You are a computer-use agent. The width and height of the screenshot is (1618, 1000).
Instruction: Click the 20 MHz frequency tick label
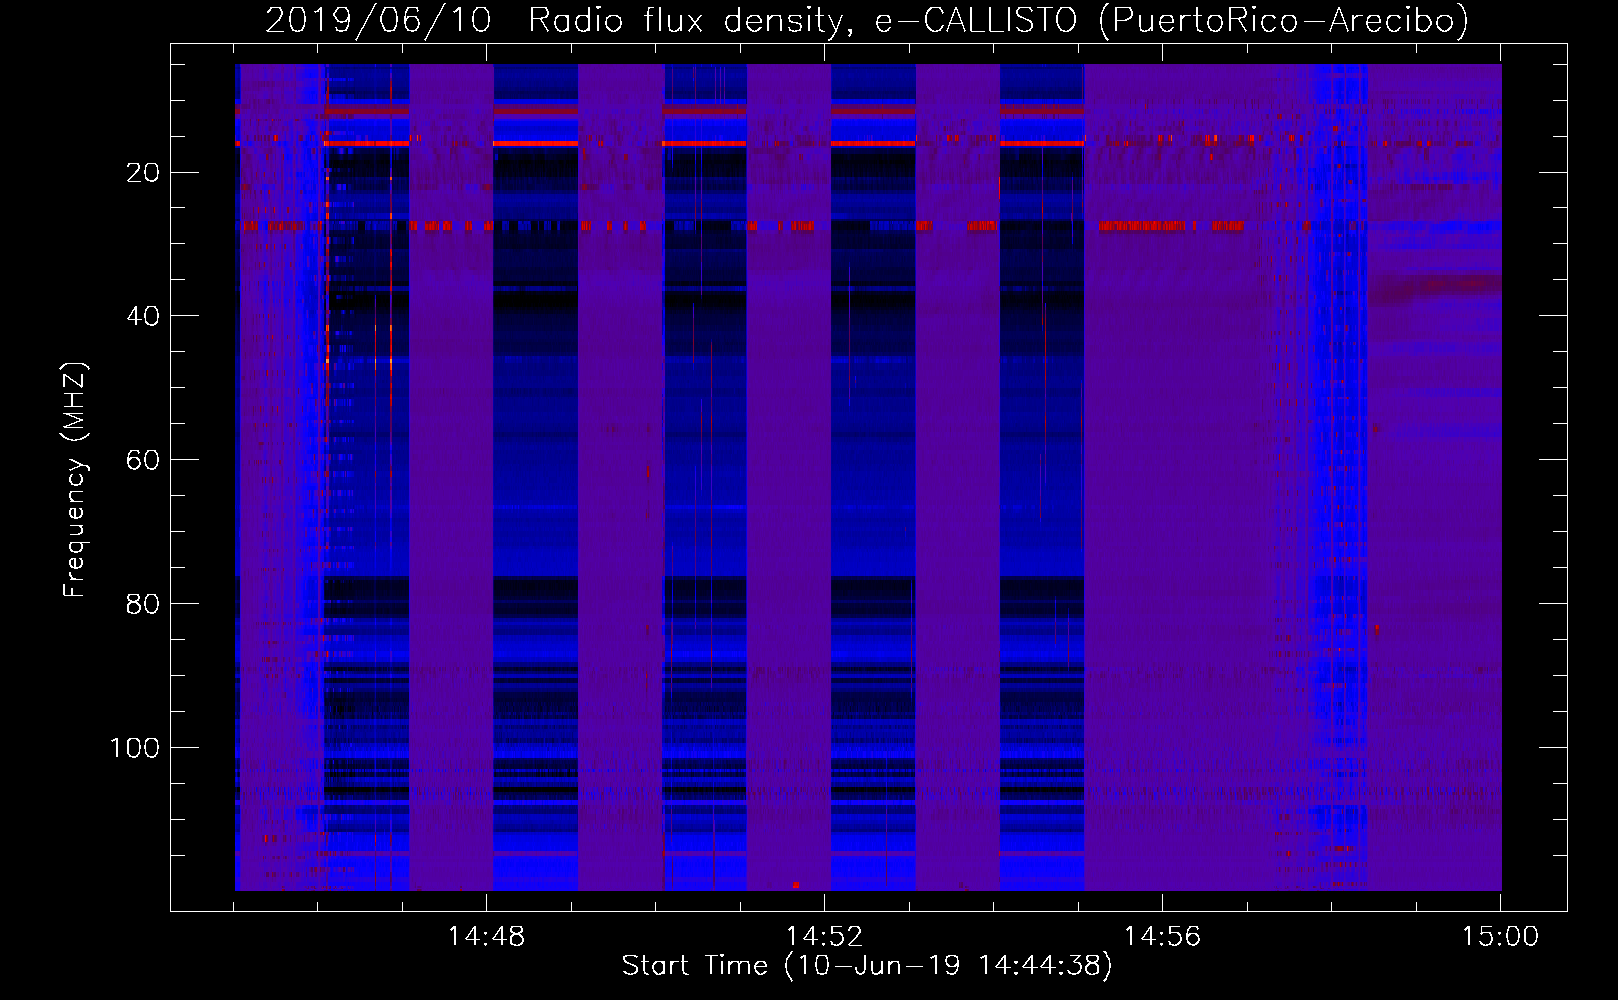coord(143,173)
